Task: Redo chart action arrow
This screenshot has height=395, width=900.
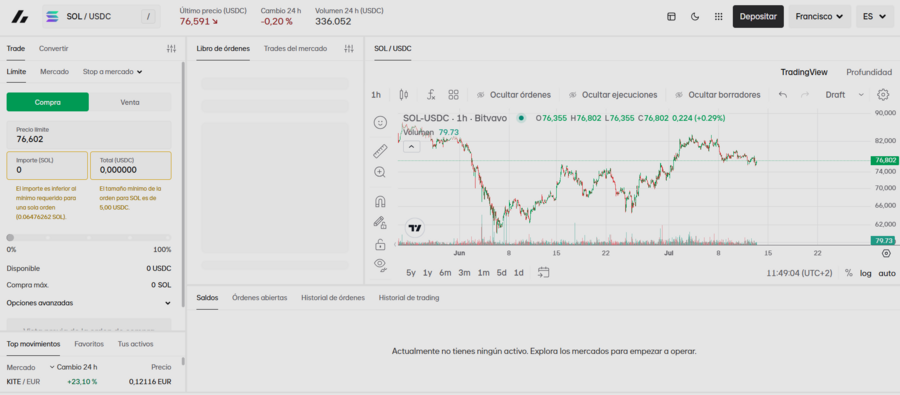Action: [805, 95]
